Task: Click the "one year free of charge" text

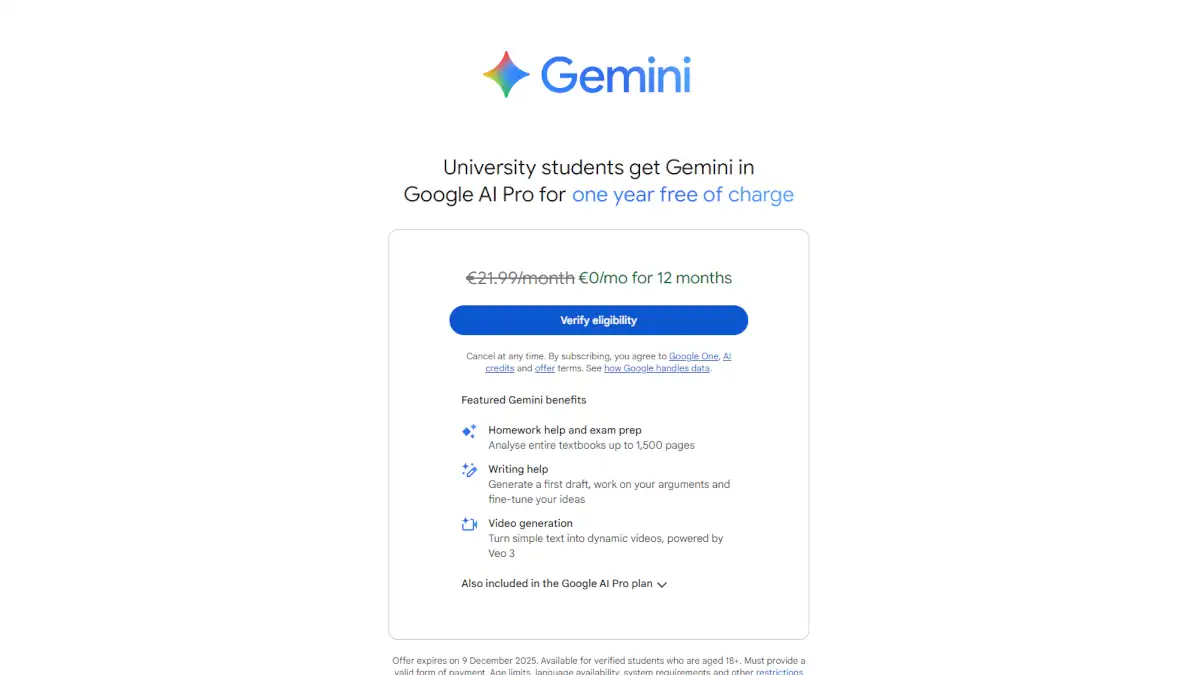Action: click(683, 194)
